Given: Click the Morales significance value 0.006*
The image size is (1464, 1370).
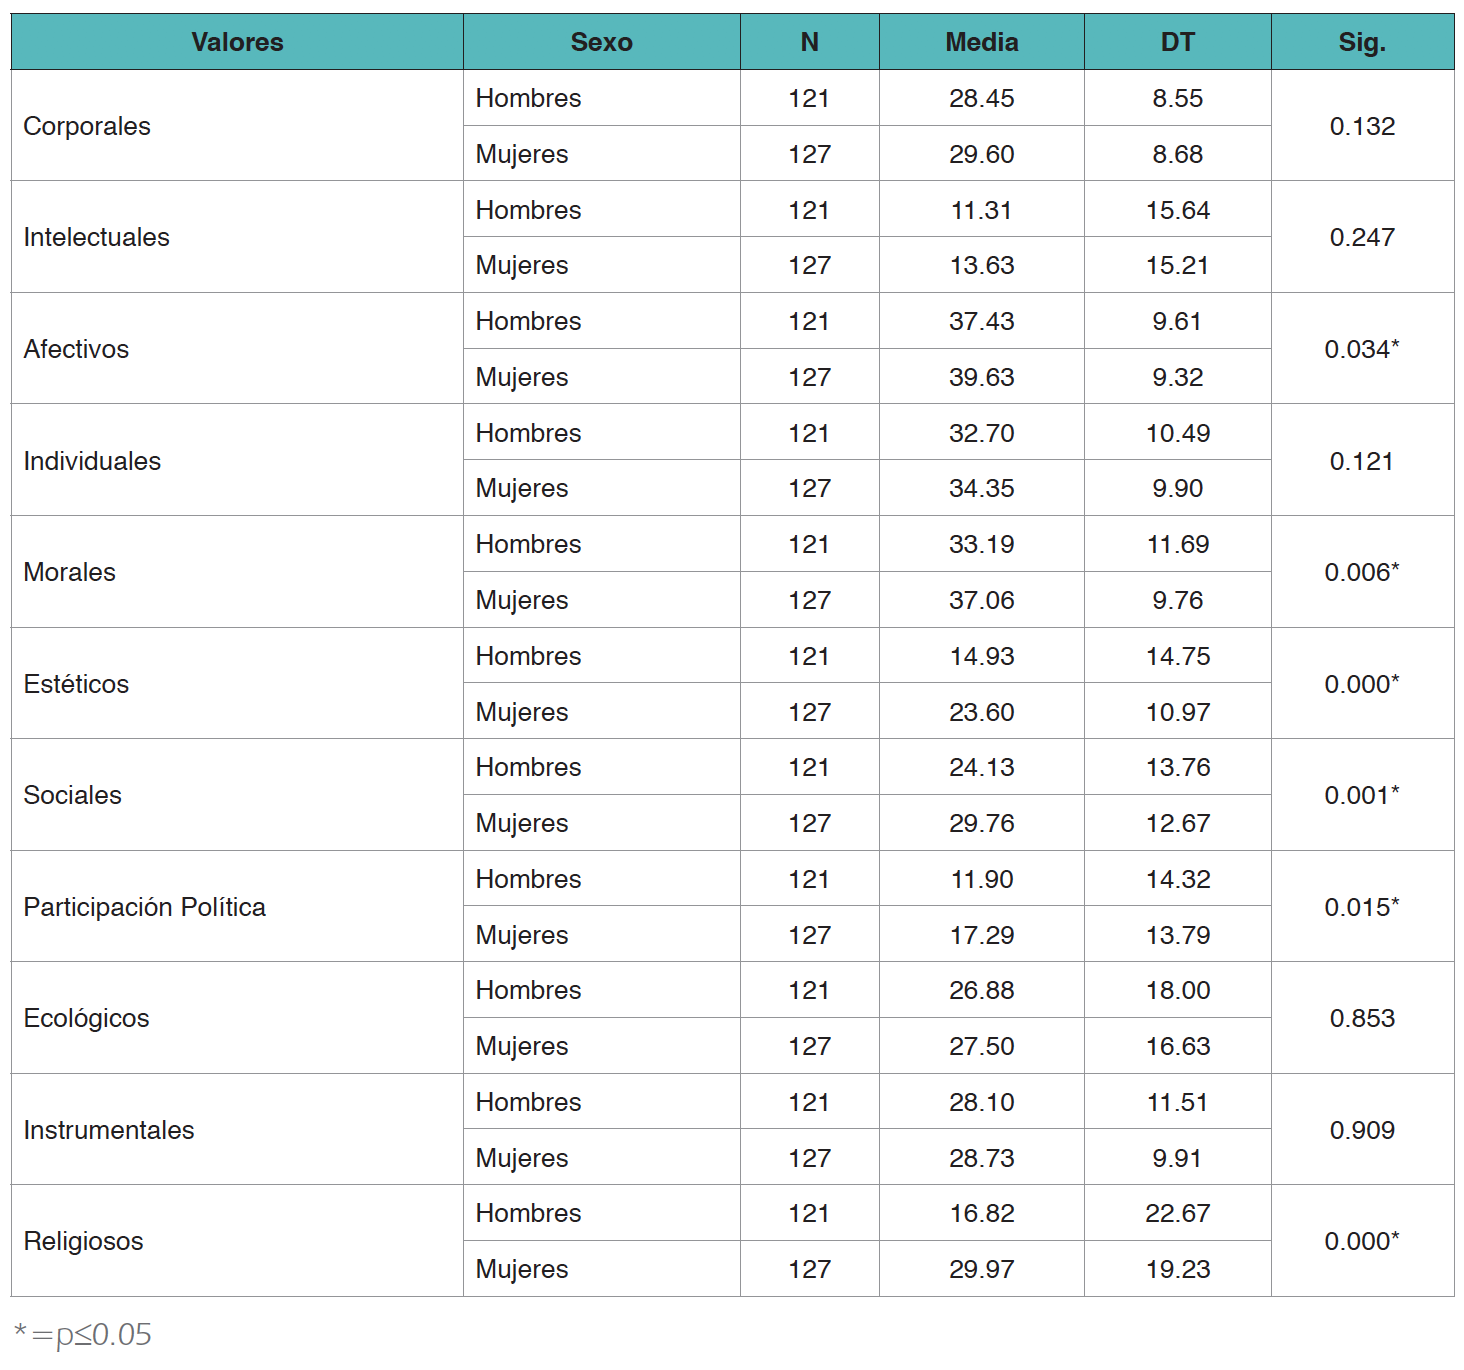Looking at the screenshot, I should [x=1362, y=572].
